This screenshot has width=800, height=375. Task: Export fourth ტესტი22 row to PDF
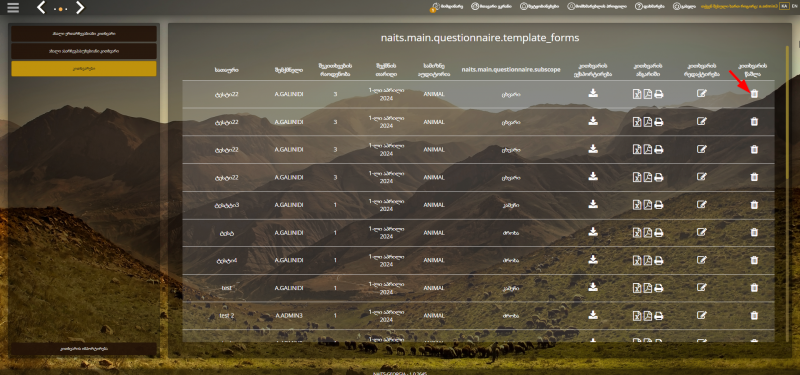click(x=647, y=177)
